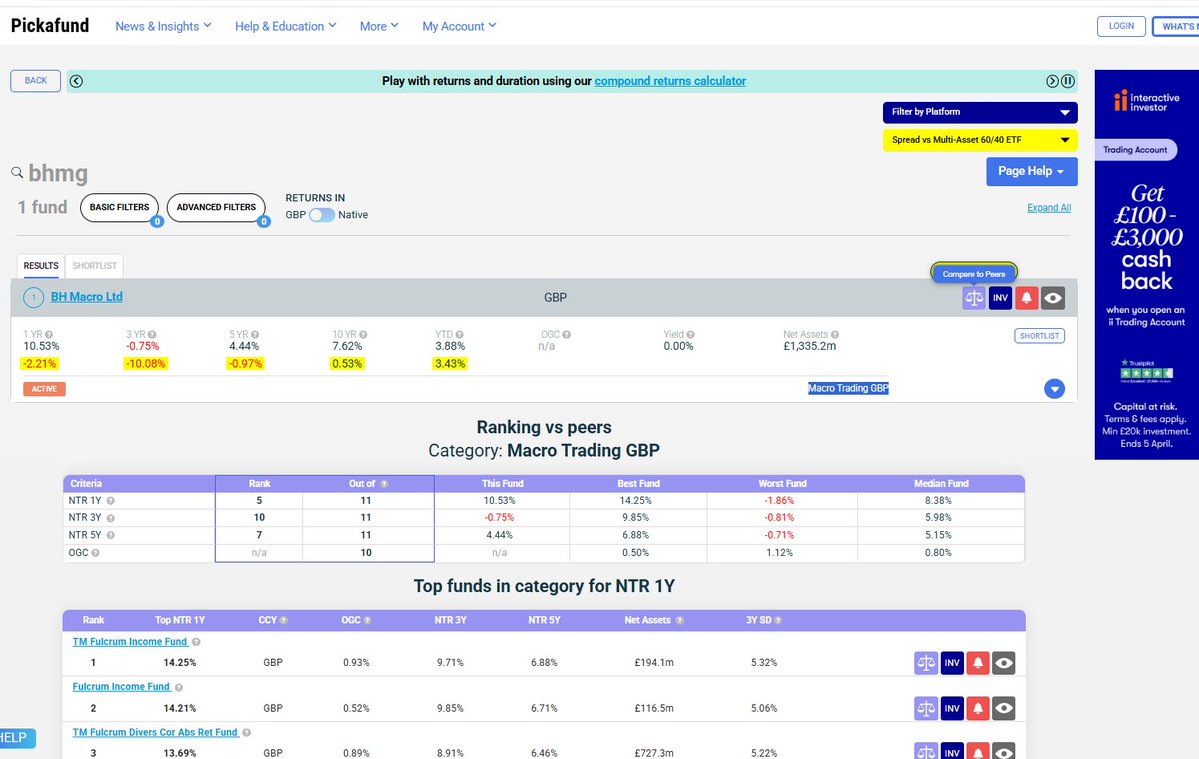
Task: Click the Top NTR 1Y column header
Action: coord(180,621)
